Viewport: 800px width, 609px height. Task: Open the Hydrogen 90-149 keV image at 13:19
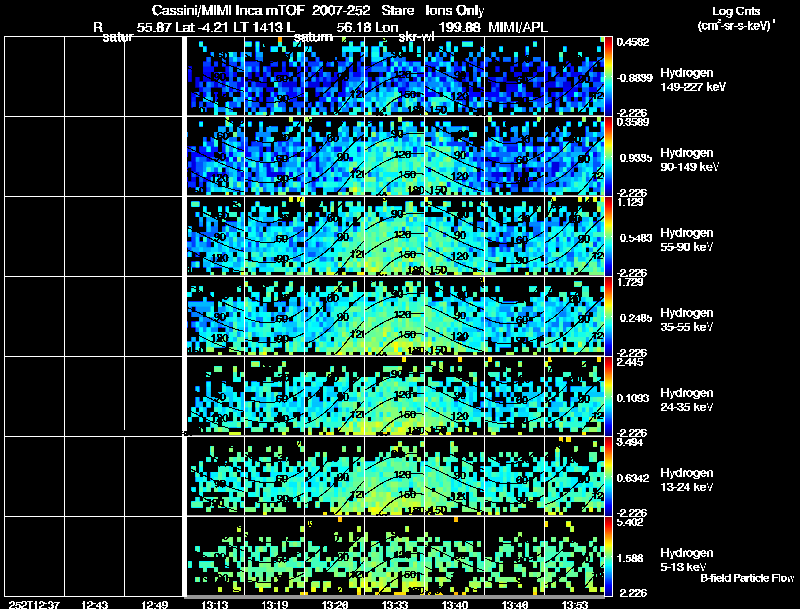[275, 157]
